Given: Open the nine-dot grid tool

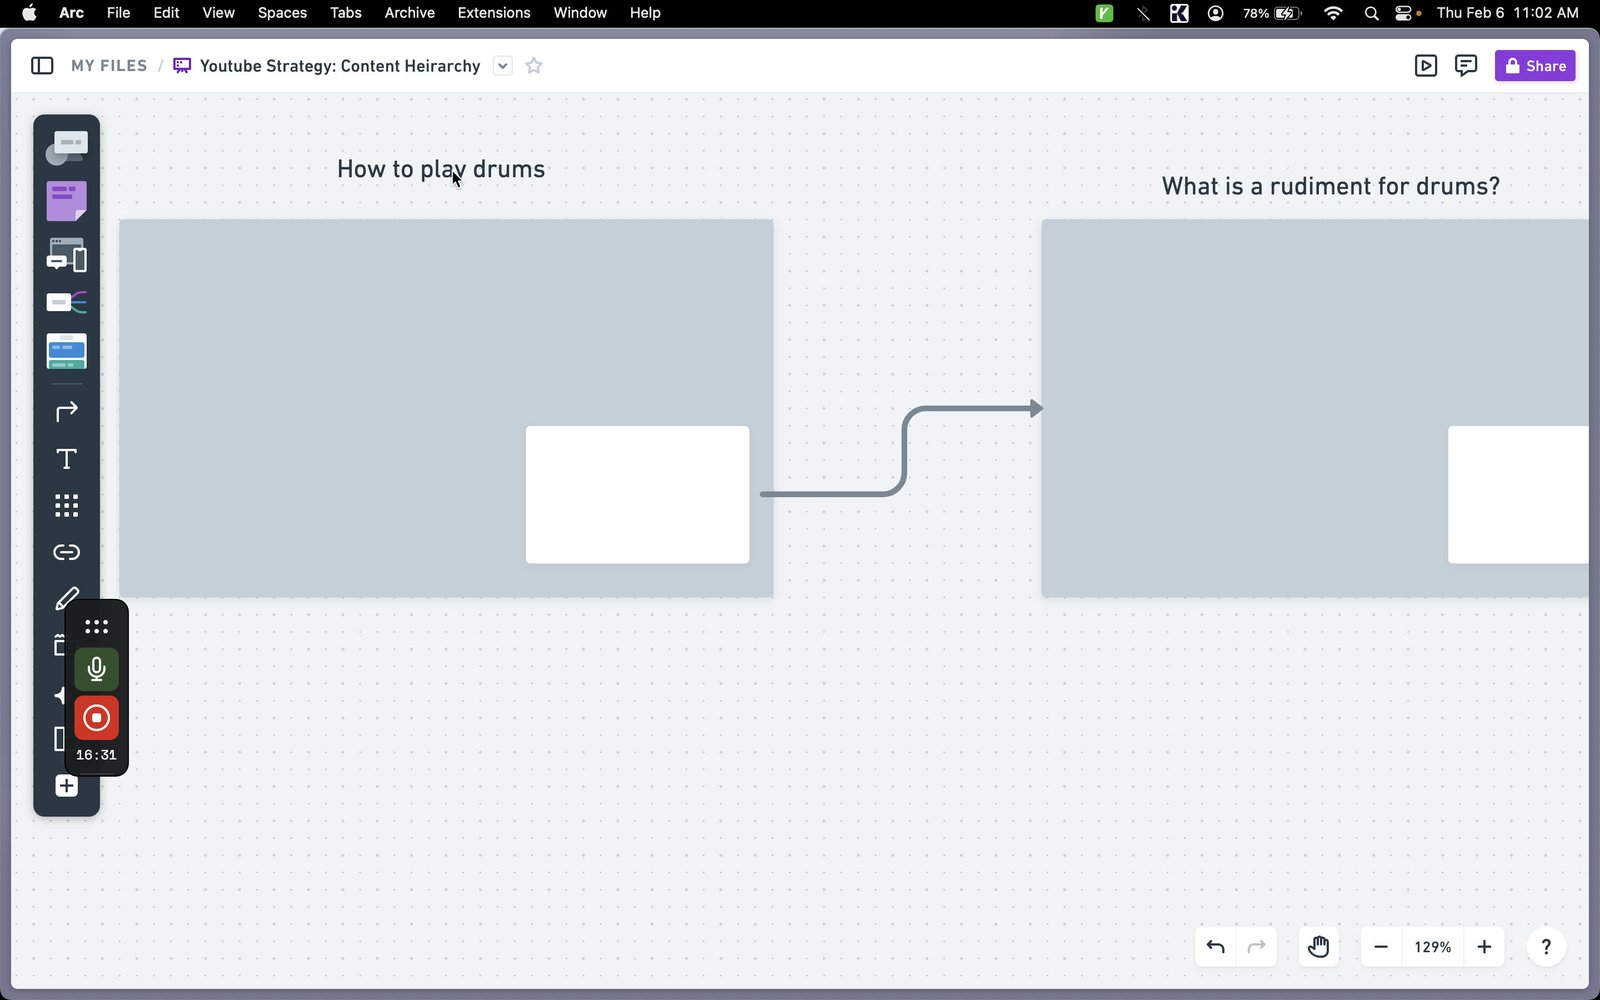Looking at the screenshot, I should (67, 506).
